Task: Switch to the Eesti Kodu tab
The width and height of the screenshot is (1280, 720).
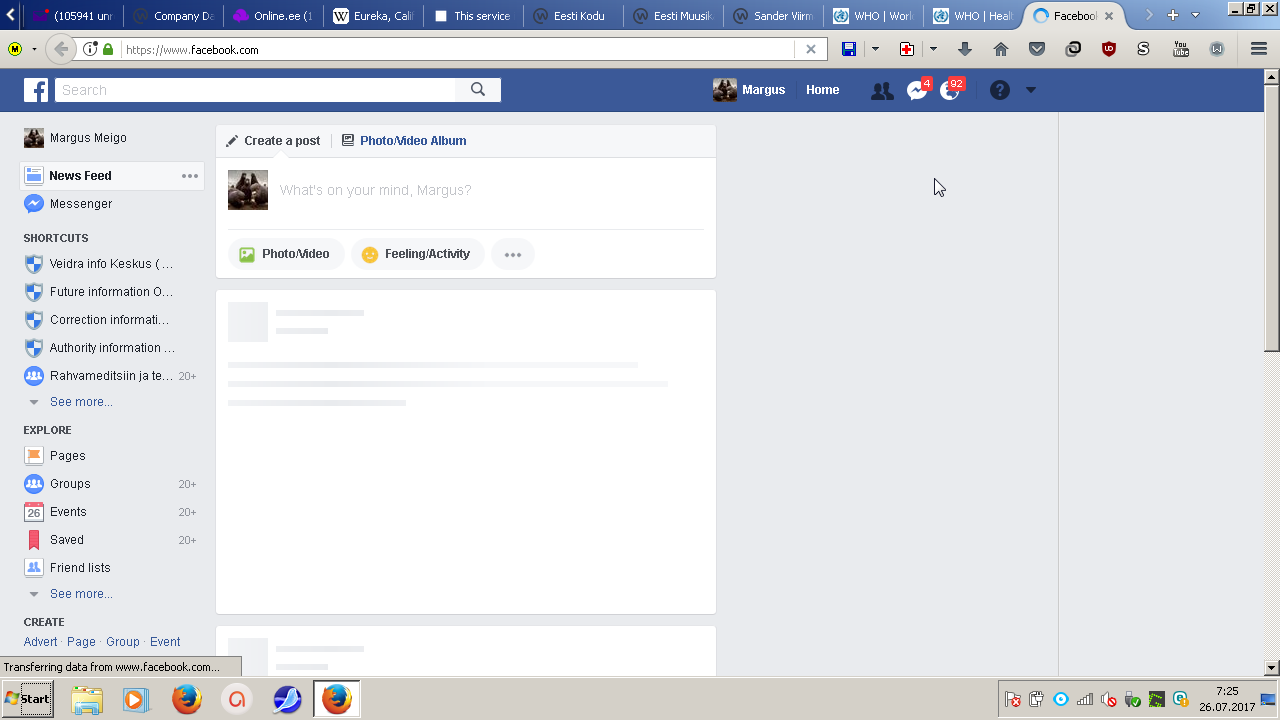Action: pos(574,16)
